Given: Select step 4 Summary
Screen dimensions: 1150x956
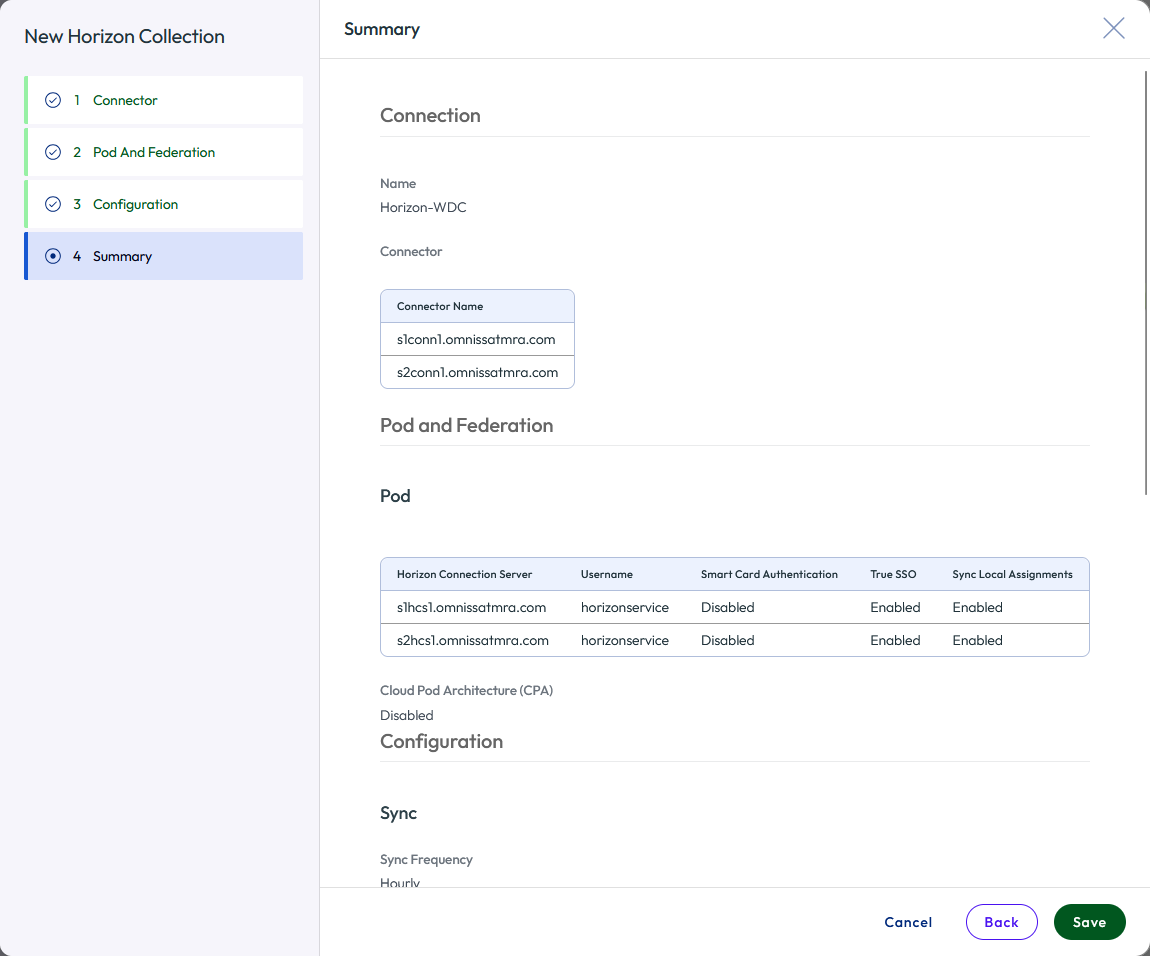Looking at the screenshot, I should click(x=122, y=256).
